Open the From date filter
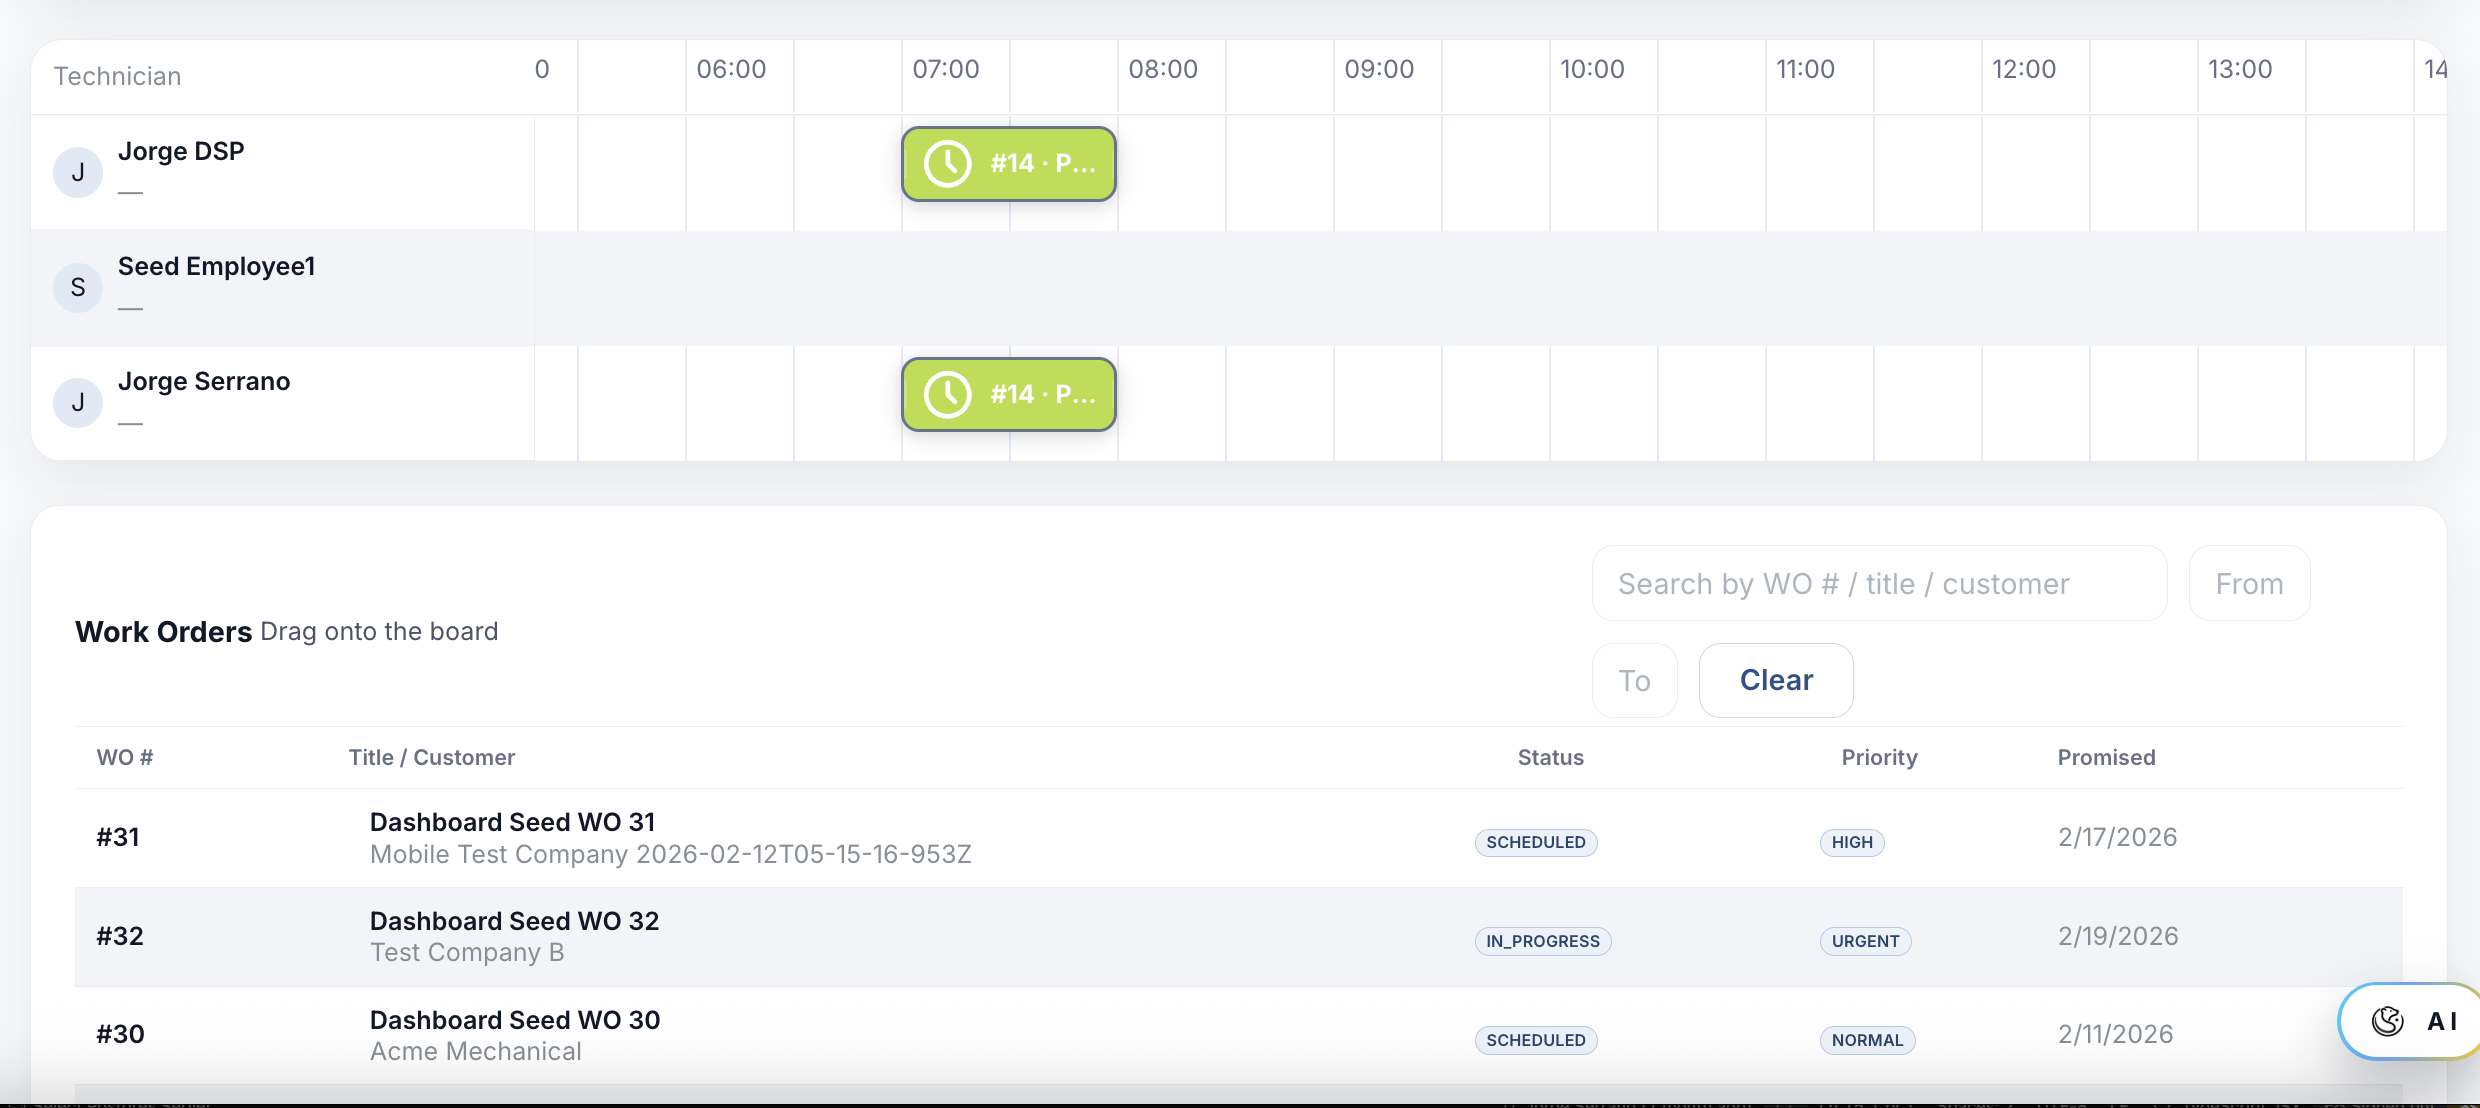The image size is (2480, 1108). click(x=2249, y=583)
